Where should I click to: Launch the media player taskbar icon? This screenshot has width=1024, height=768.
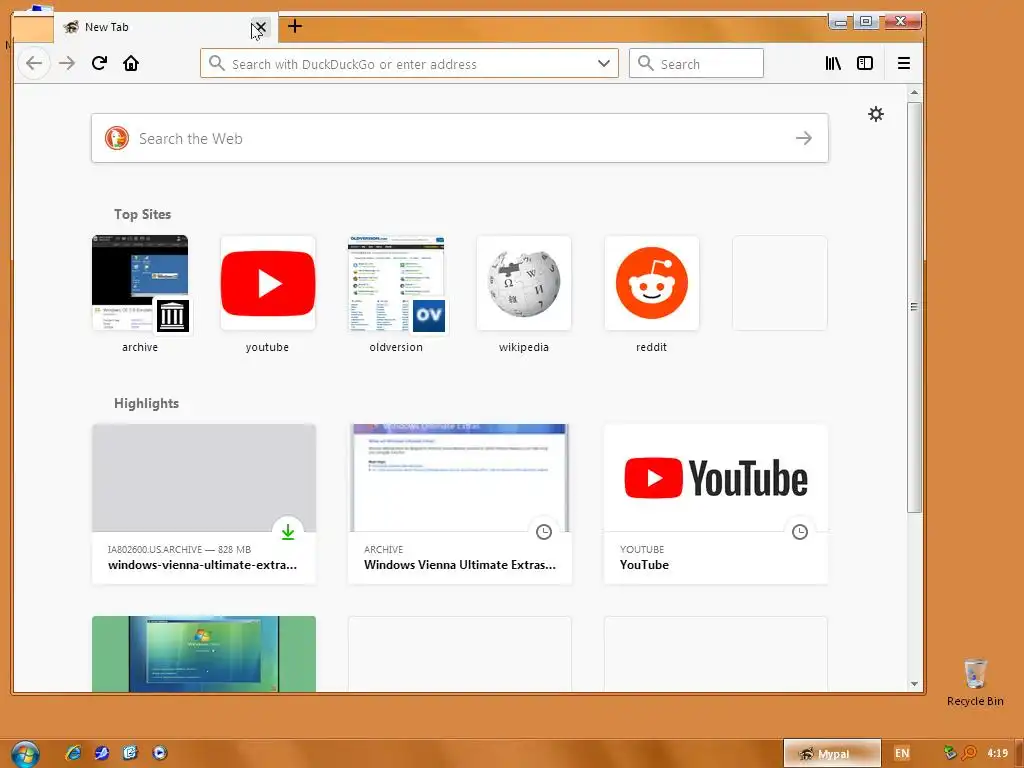click(x=159, y=752)
